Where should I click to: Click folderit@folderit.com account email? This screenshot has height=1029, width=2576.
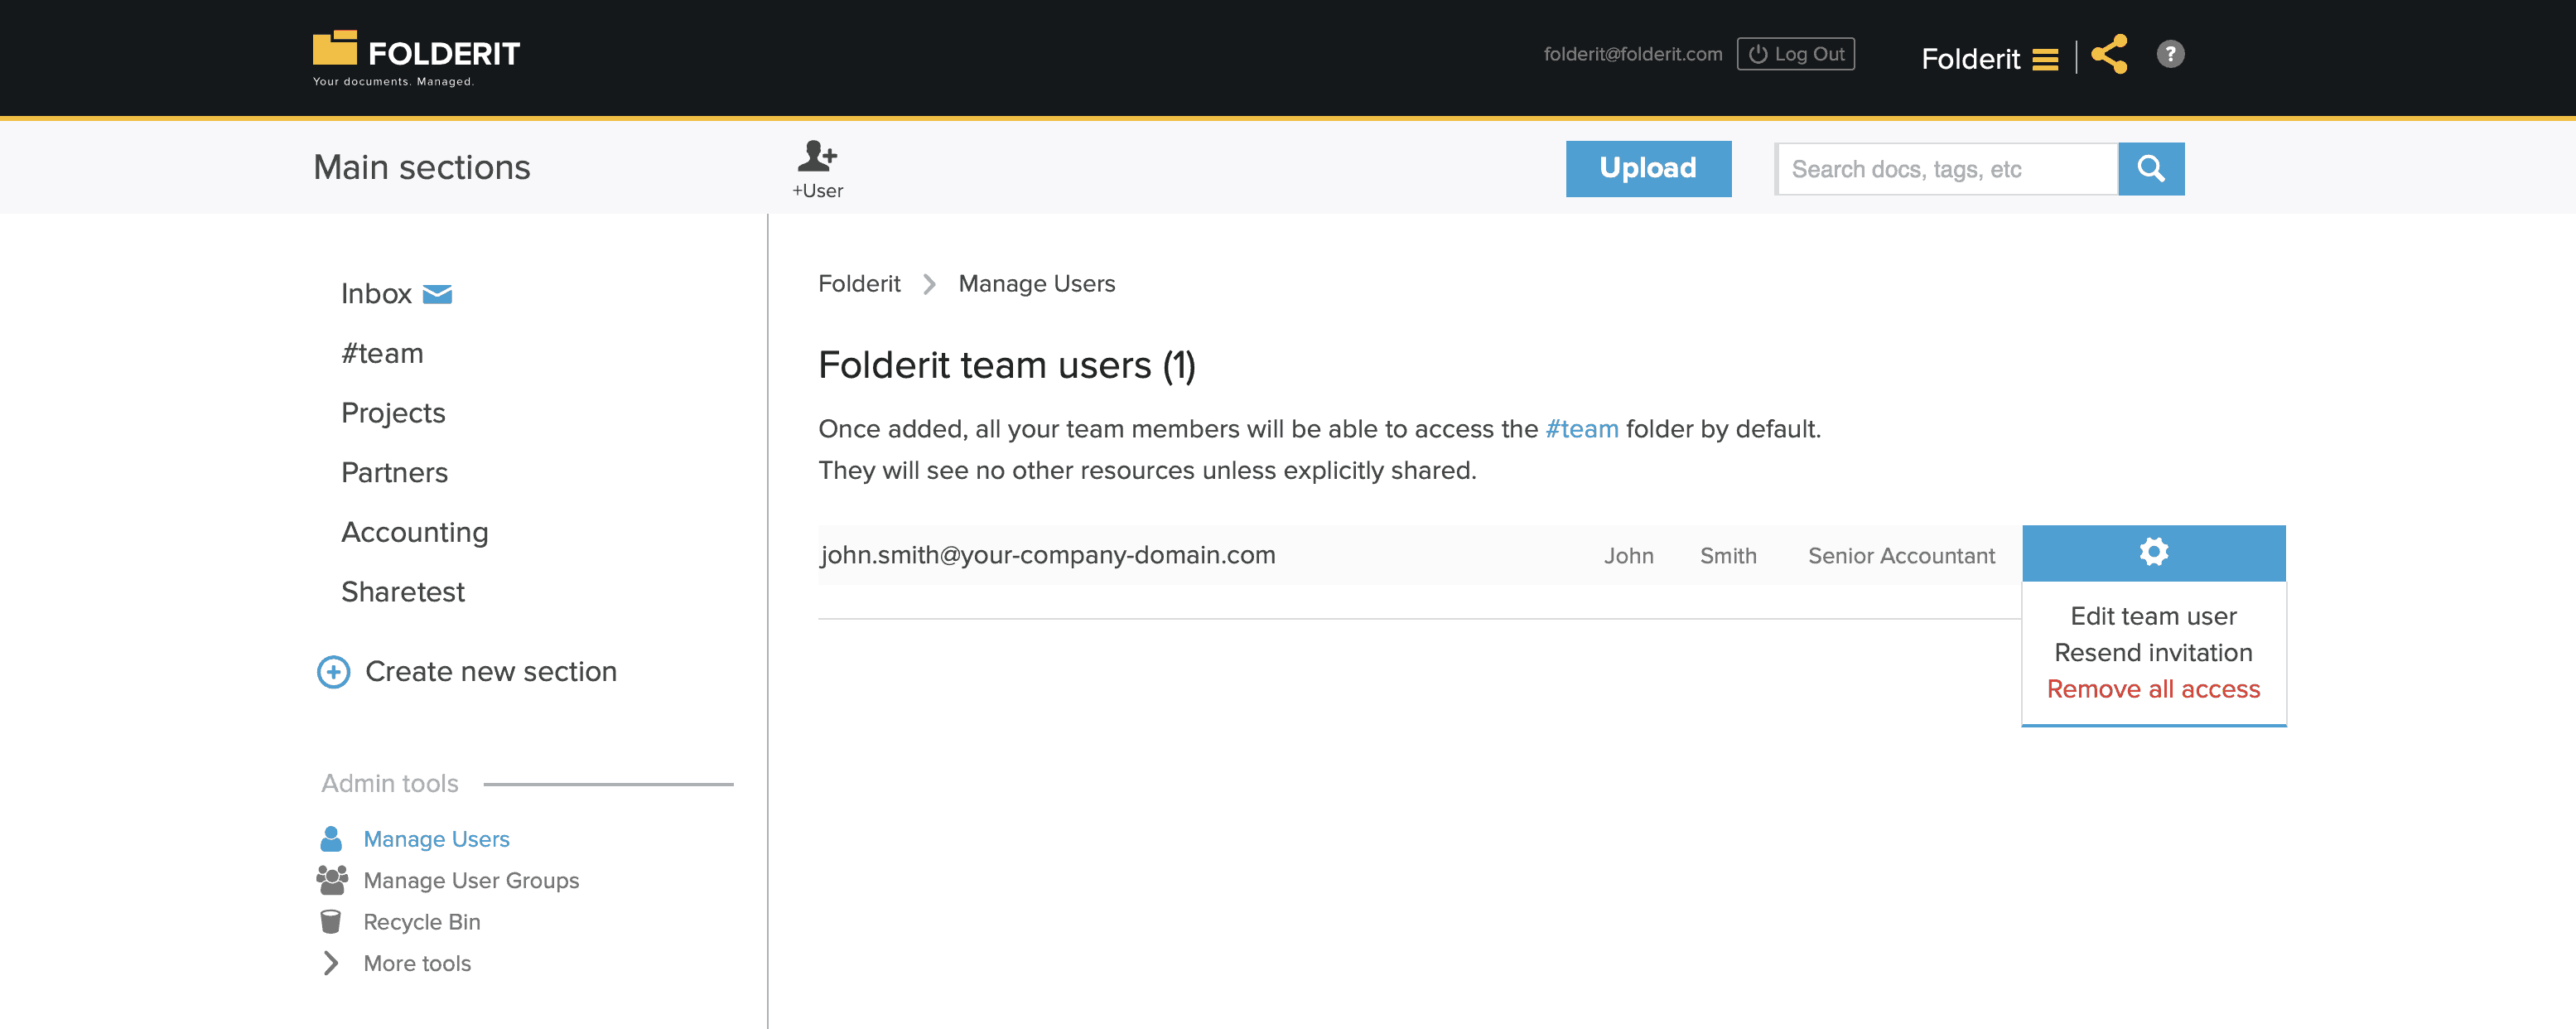click(1632, 54)
